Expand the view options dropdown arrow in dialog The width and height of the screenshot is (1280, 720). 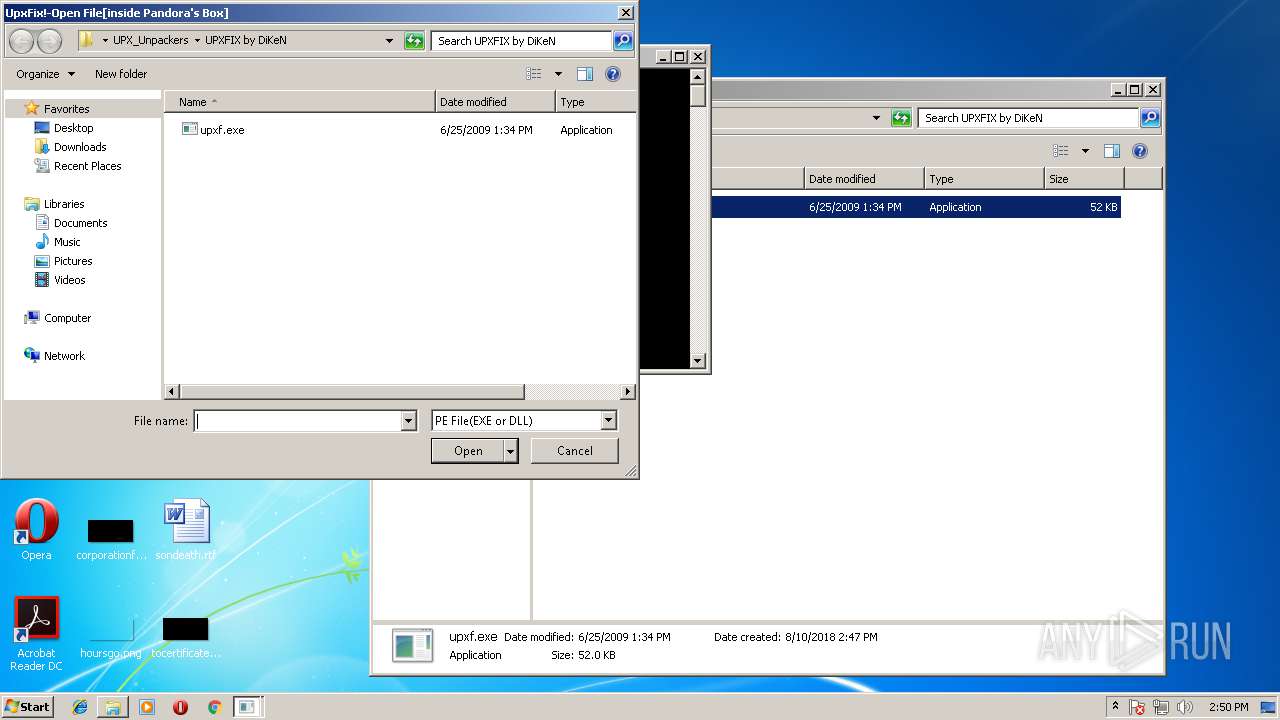pos(558,74)
